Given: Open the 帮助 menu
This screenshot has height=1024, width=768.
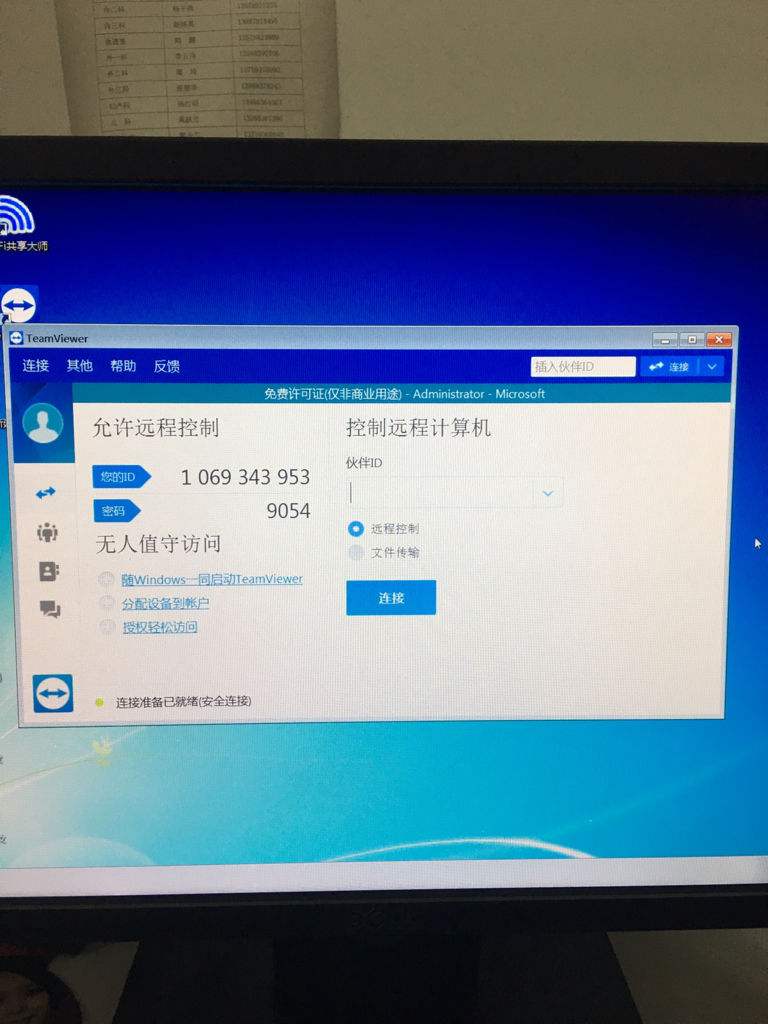Looking at the screenshot, I should point(123,366).
